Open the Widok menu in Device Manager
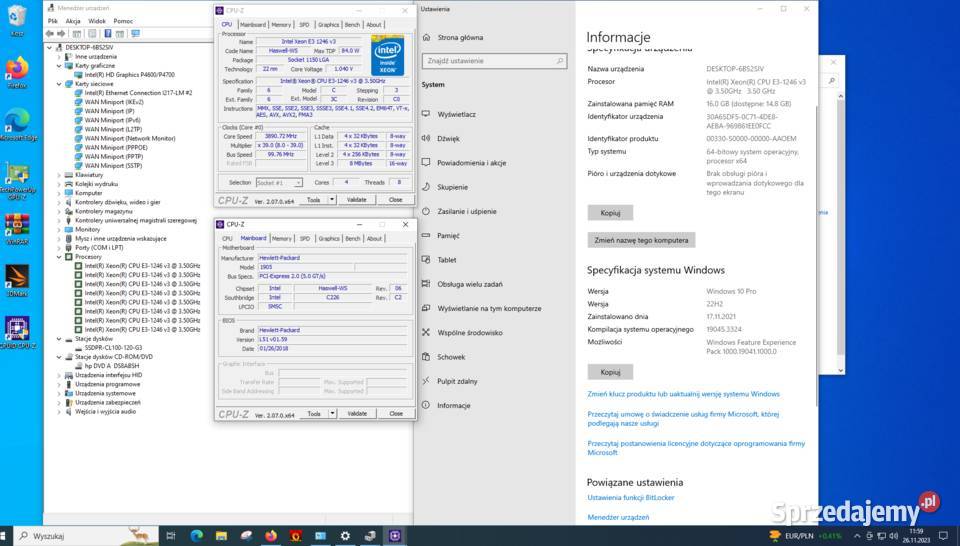Screen dimensions: 960x546 pyautogui.click(x=97, y=21)
